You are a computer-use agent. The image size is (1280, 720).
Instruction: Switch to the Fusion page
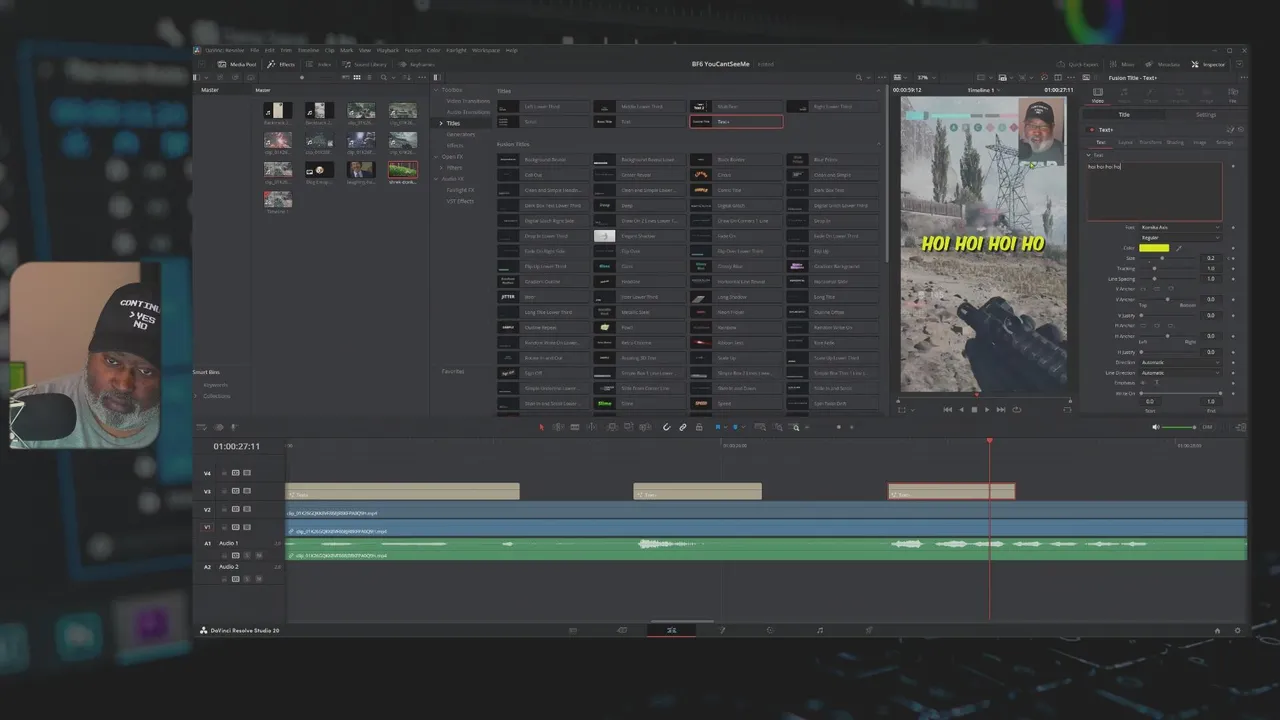point(722,630)
